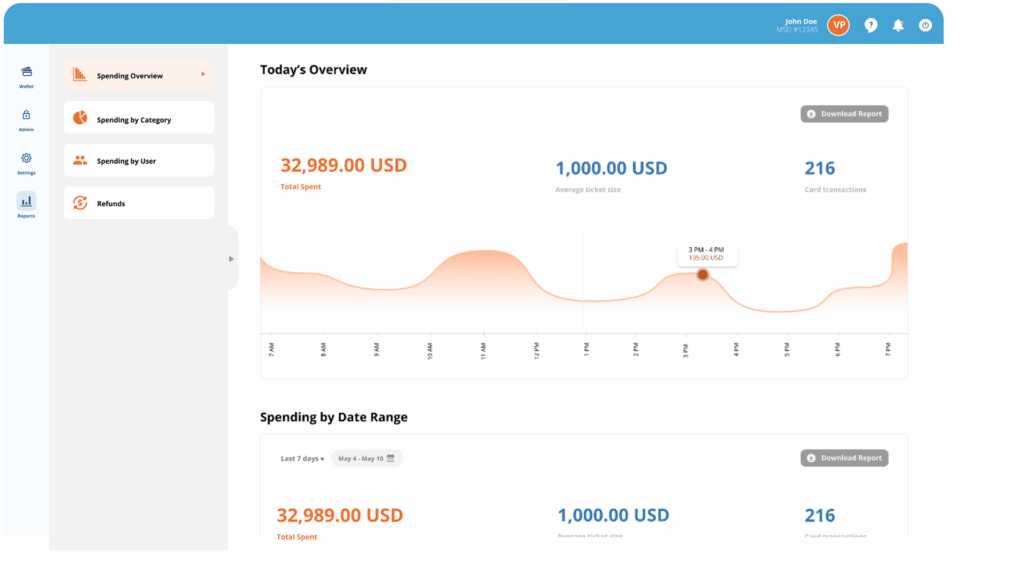Open the notifications bell icon
The height and width of the screenshot is (576, 1024).
coord(898,25)
